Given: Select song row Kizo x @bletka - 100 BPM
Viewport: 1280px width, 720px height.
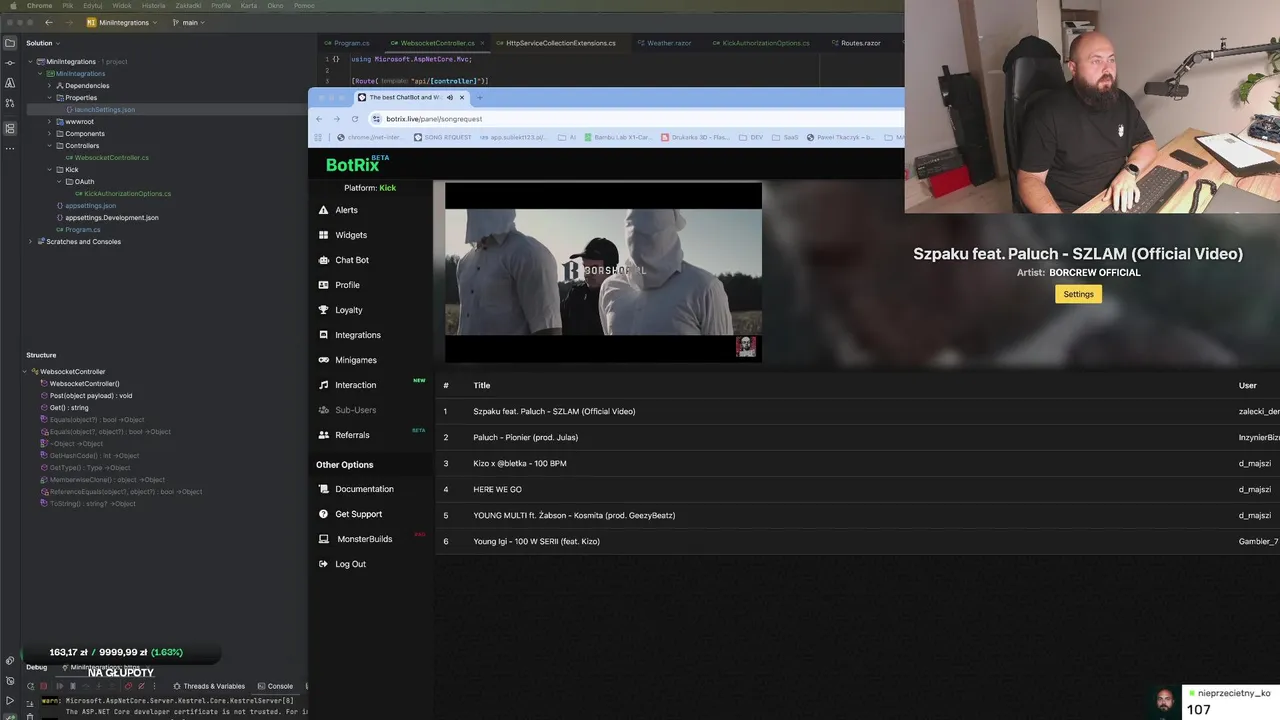Looking at the screenshot, I should (857, 463).
